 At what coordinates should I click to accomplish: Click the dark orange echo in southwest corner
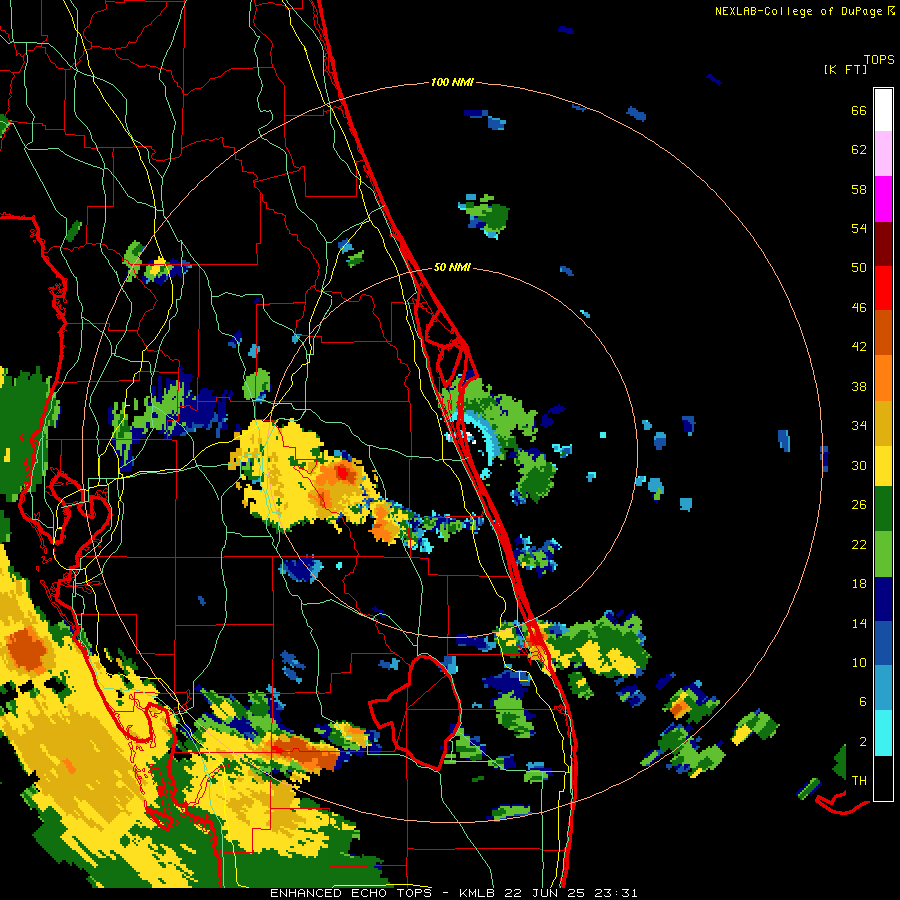point(25,649)
